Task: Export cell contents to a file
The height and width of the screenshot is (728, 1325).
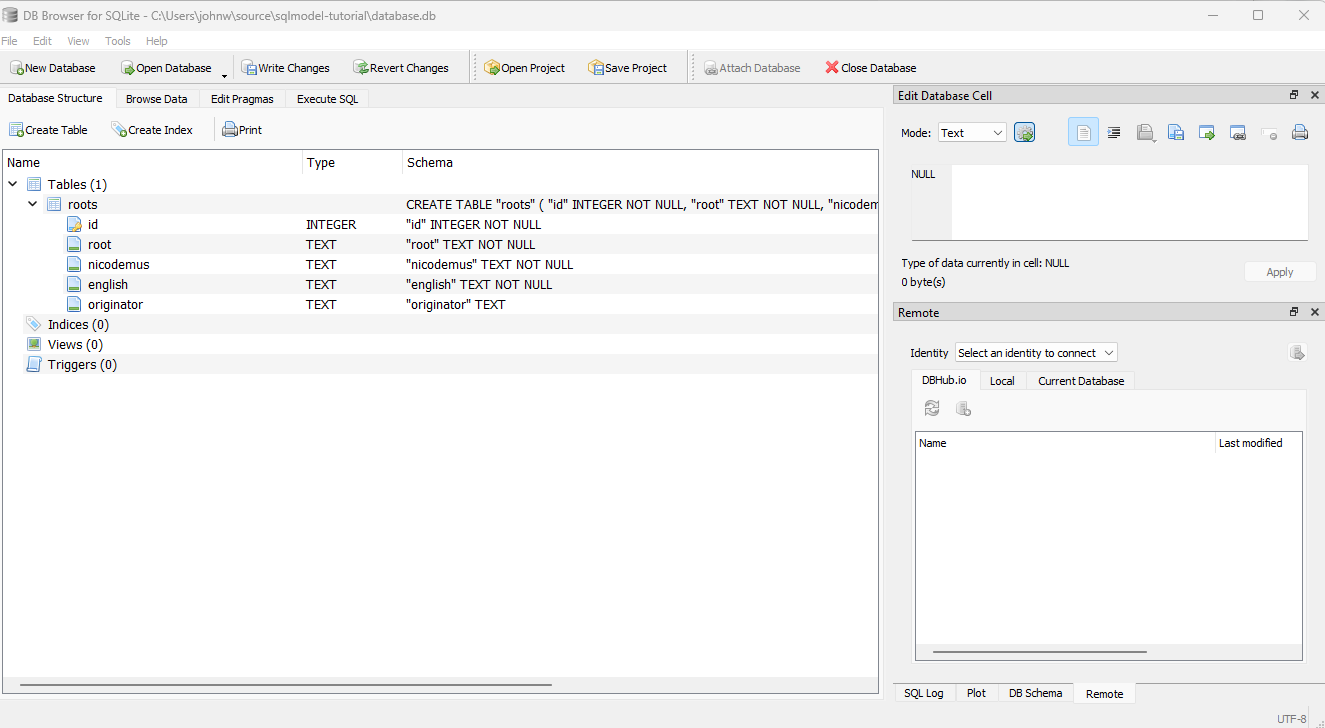Action: (x=1176, y=131)
